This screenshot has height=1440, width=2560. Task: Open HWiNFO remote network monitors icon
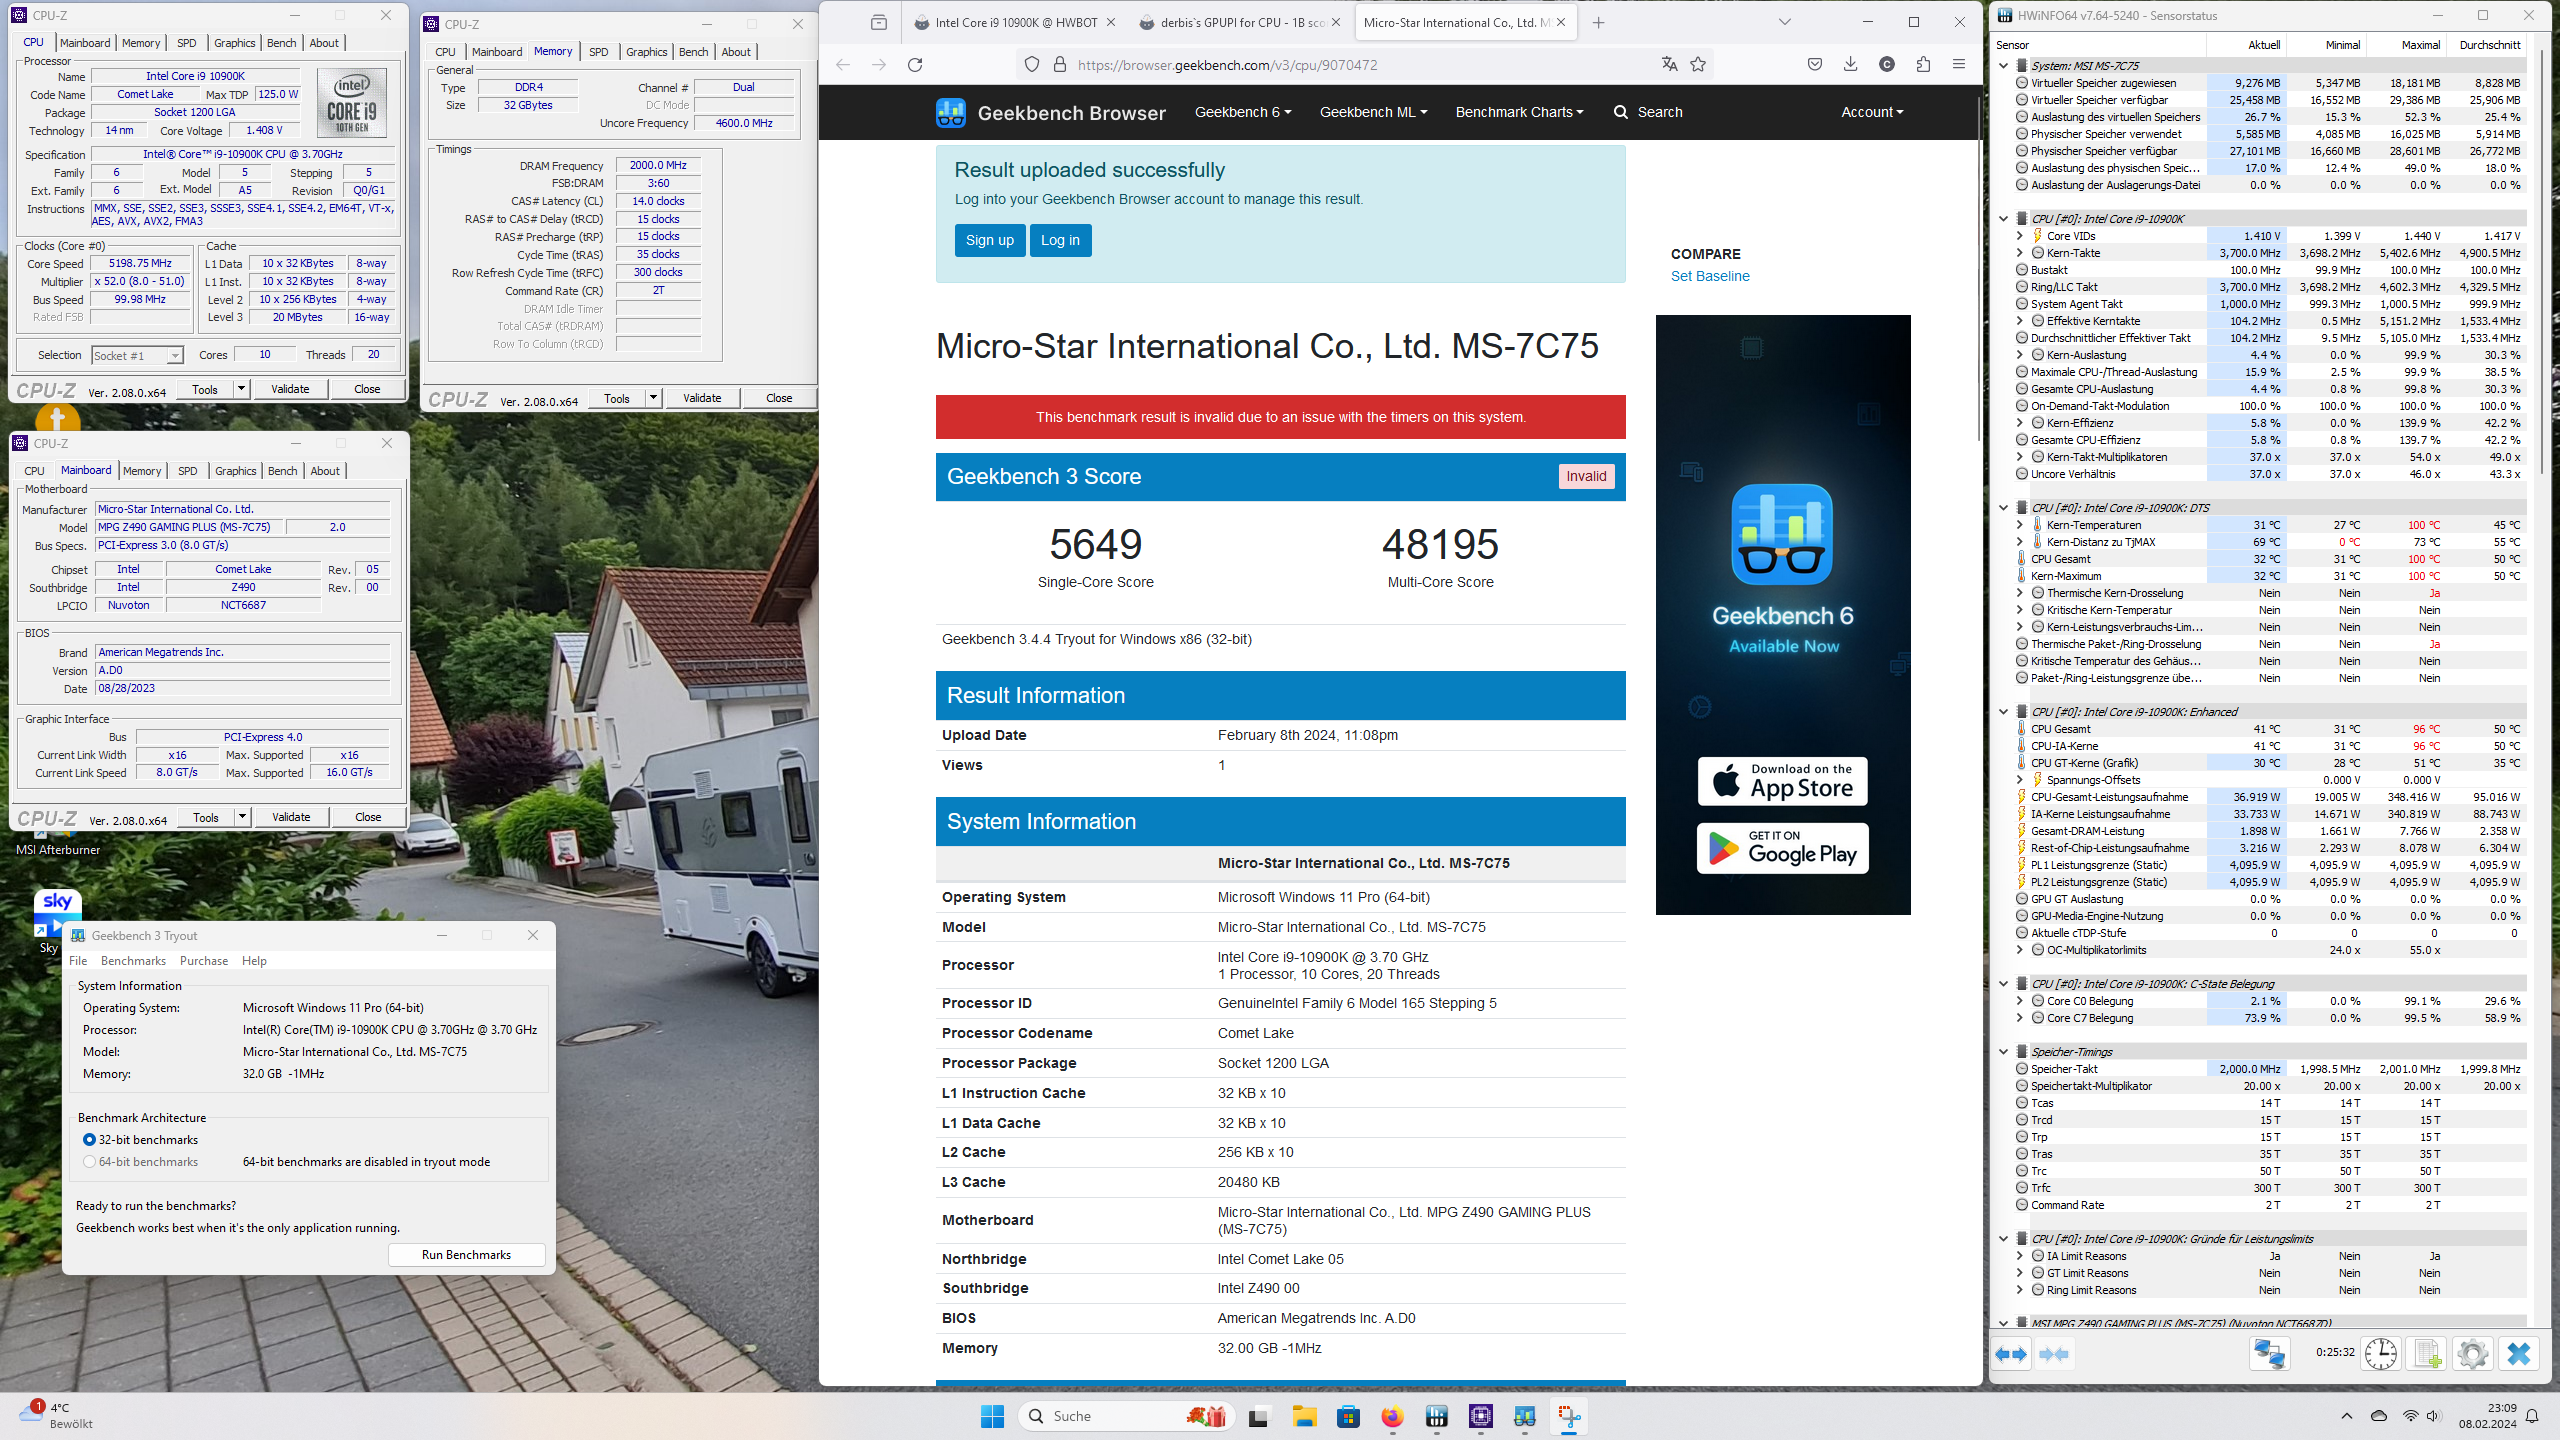click(x=2269, y=1354)
